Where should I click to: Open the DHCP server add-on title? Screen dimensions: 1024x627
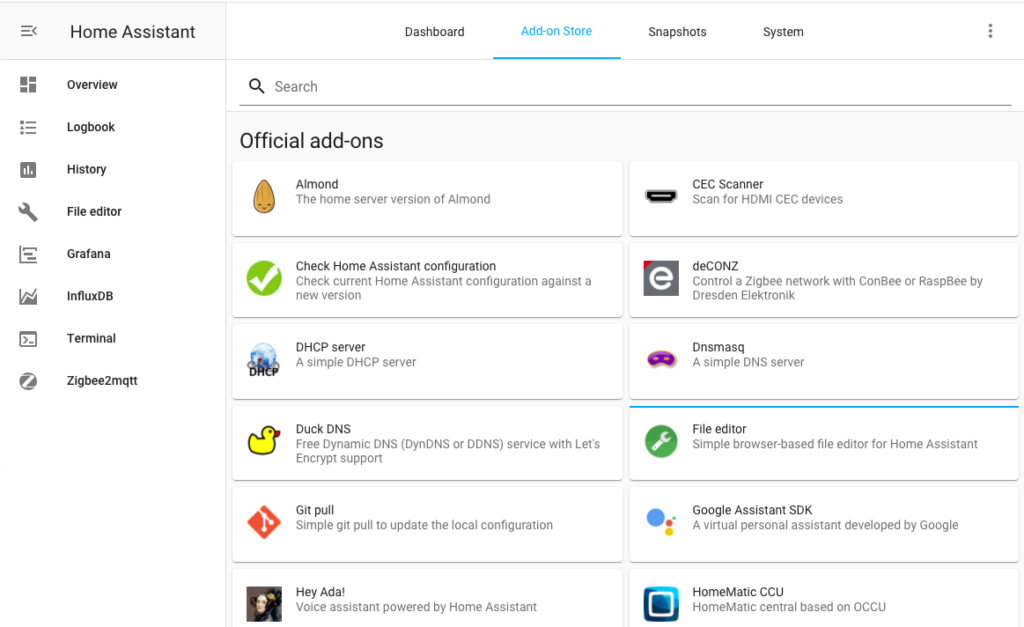(x=330, y=347)
